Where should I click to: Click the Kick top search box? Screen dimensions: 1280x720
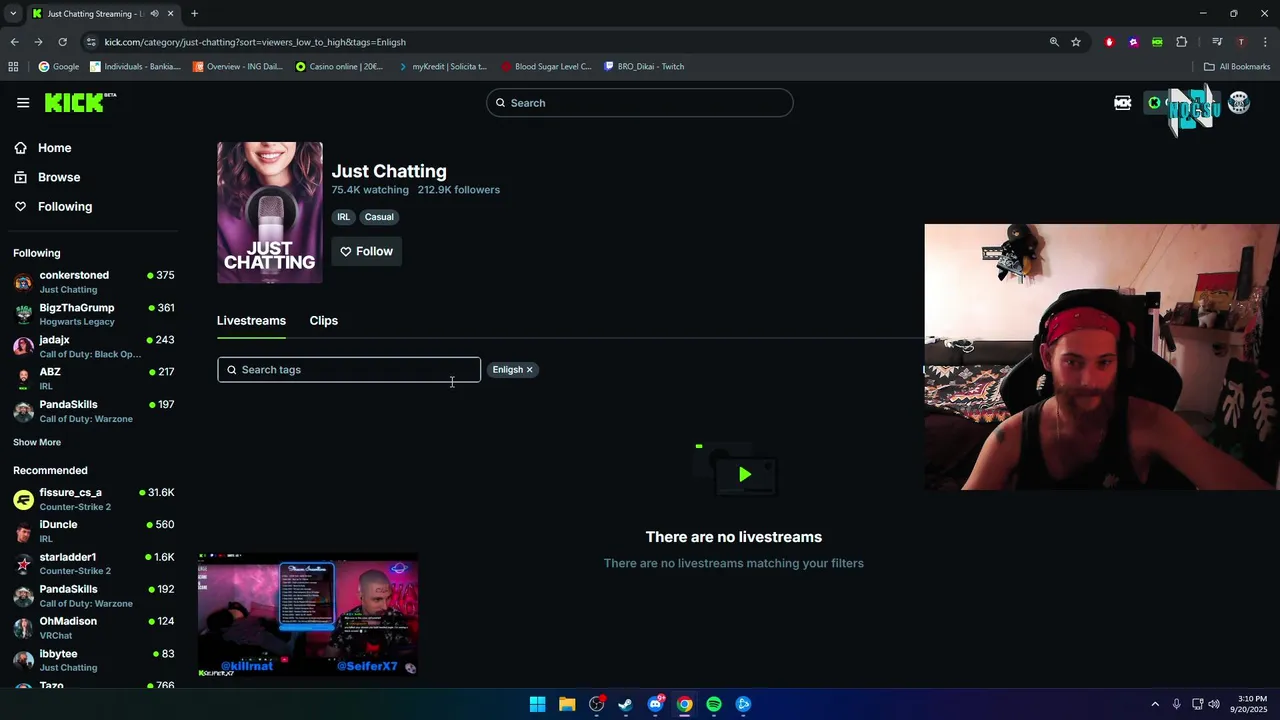[640, 103]
